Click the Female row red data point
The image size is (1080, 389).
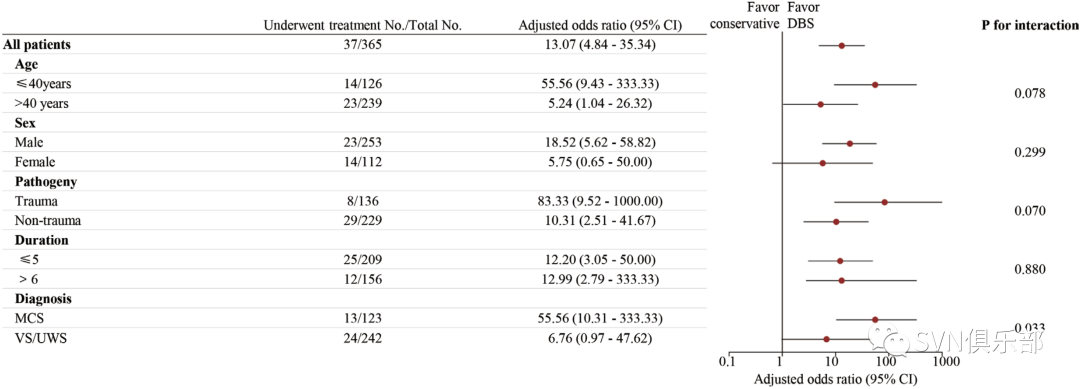(822, 163)
